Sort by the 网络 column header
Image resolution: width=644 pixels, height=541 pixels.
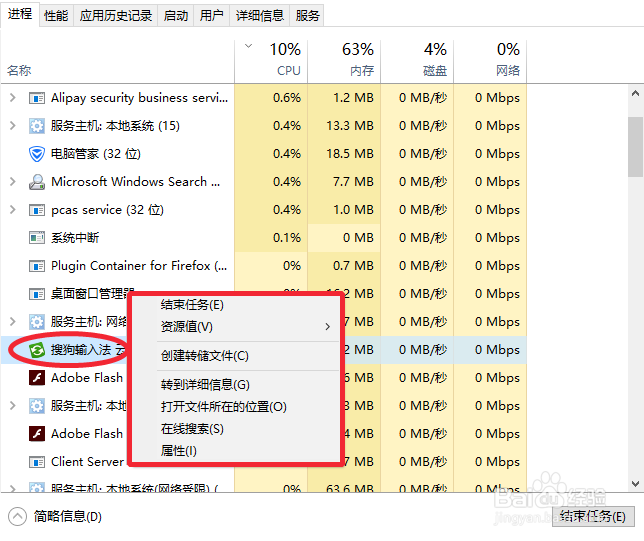(x=490, y=62)
